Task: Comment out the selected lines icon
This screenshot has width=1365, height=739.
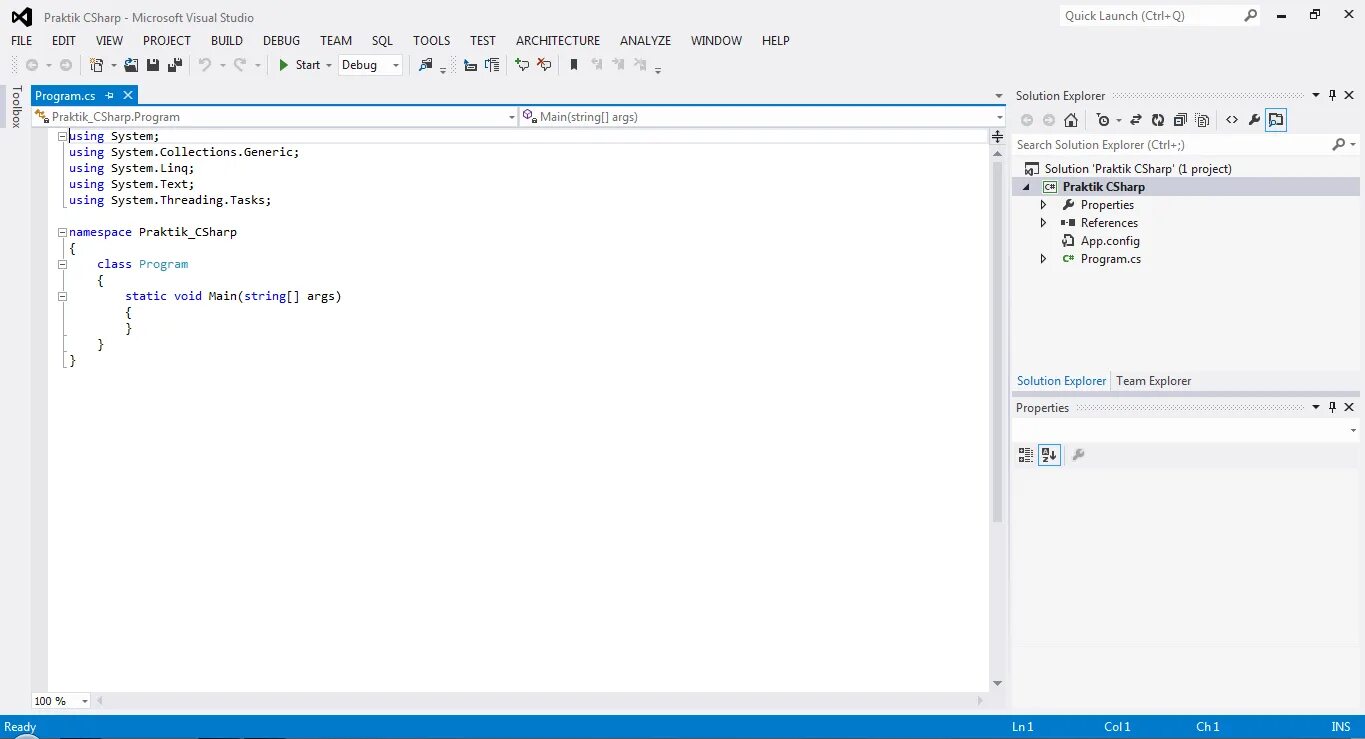Action: 522,65
